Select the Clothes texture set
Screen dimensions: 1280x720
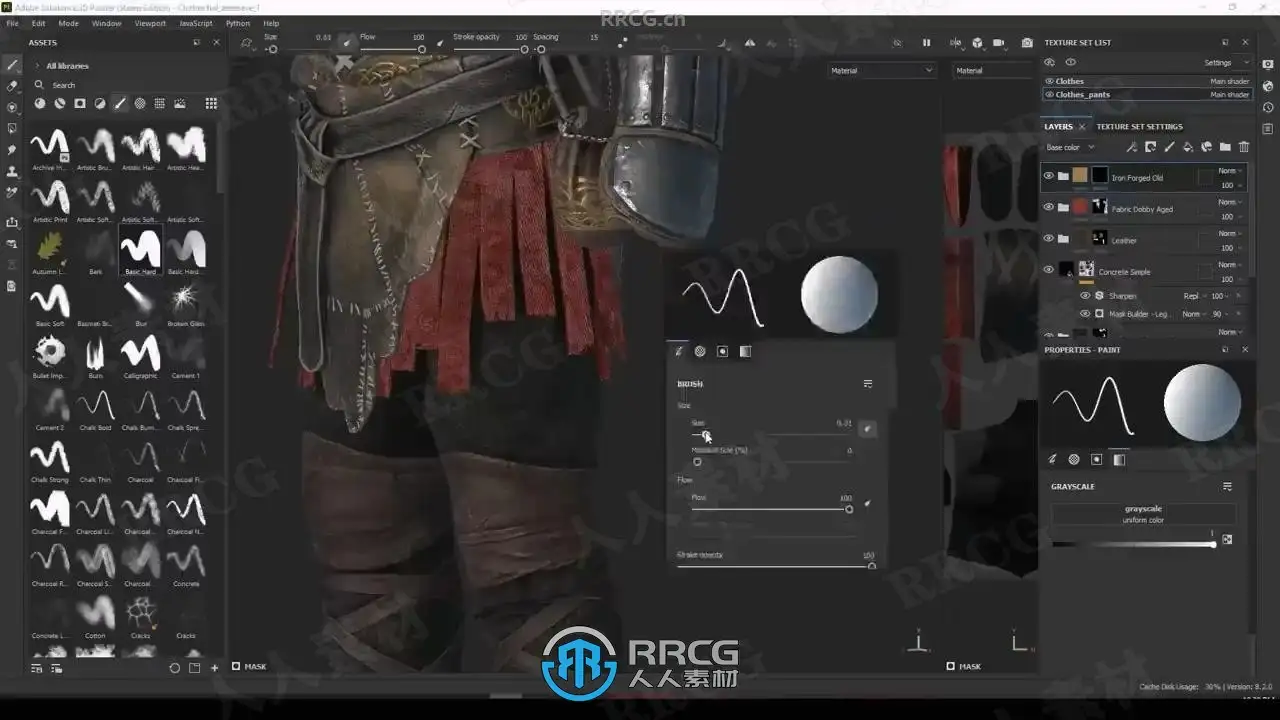pos(1148,81)
